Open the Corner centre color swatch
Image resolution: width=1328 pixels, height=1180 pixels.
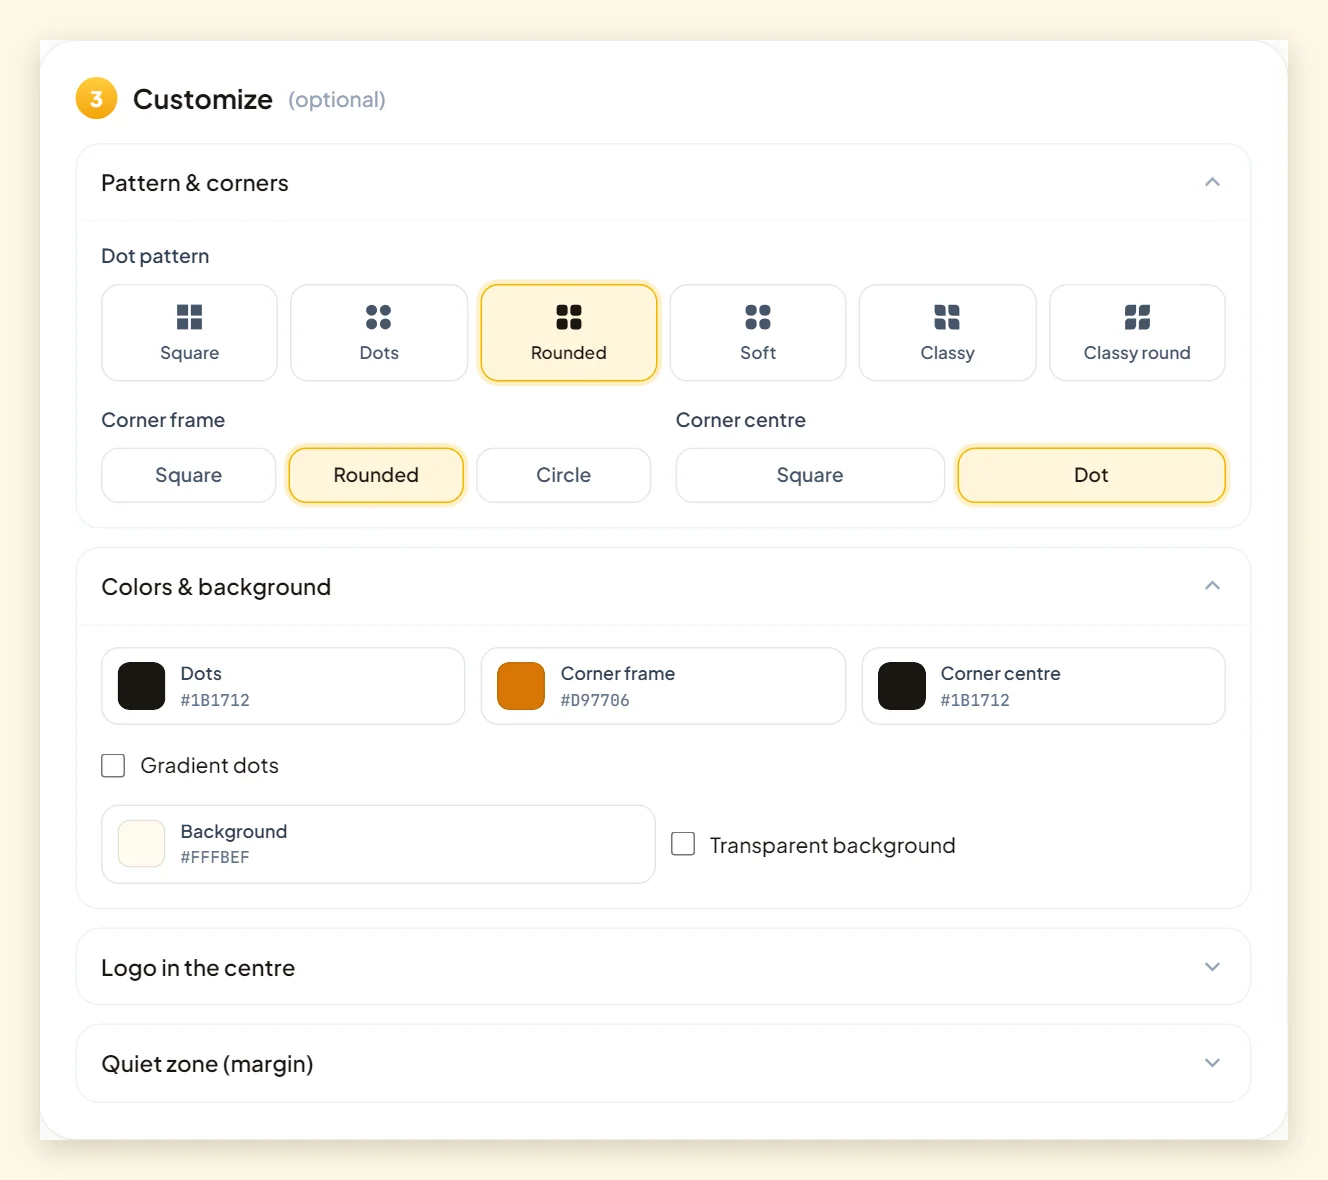tap(902, 686)
